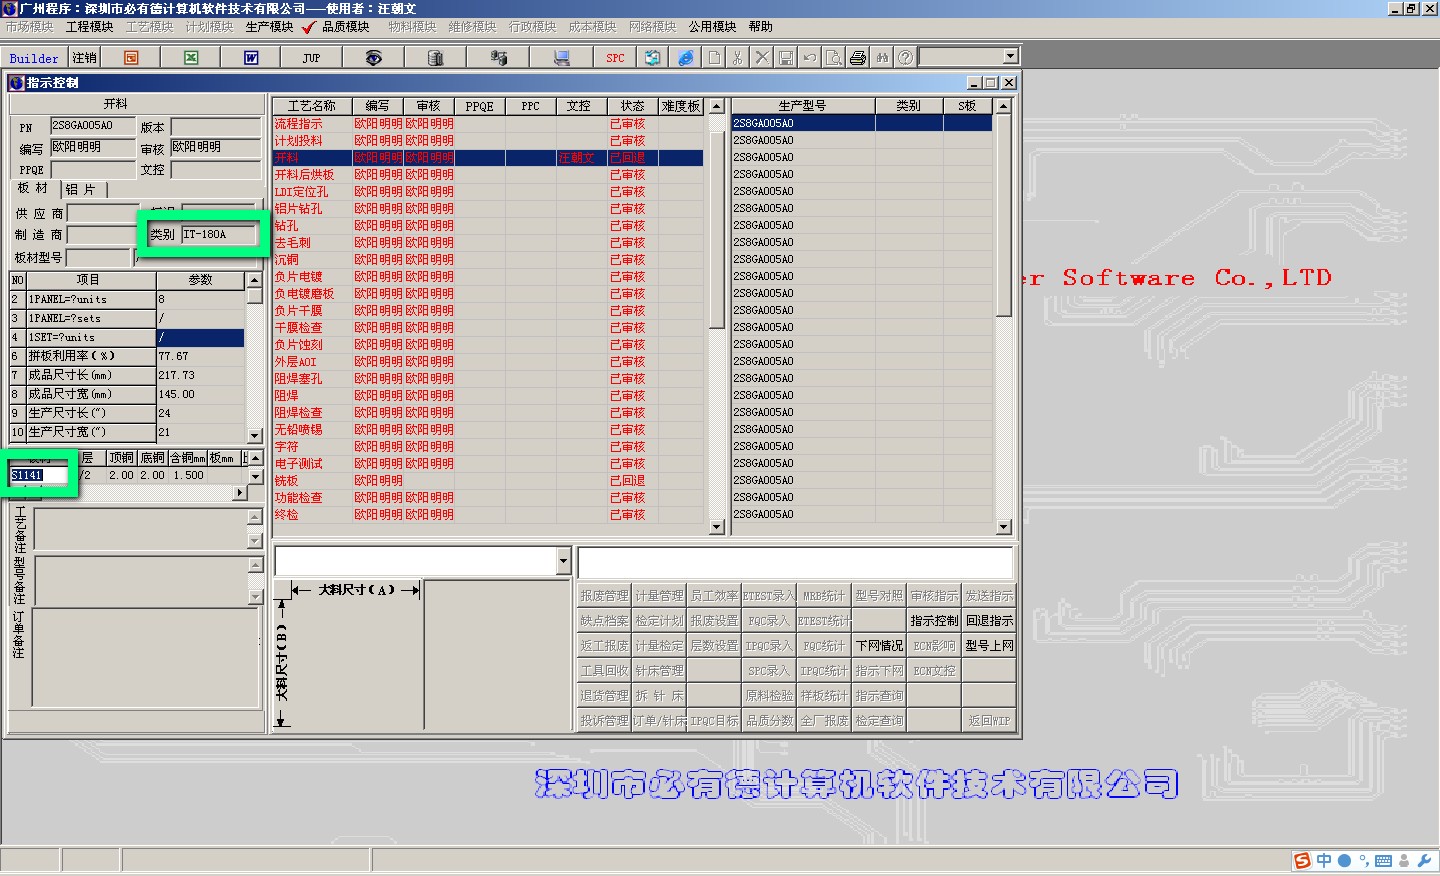Toggle the full/half-width circle IME icon
1440x876 pixels.
point(1344,861)
